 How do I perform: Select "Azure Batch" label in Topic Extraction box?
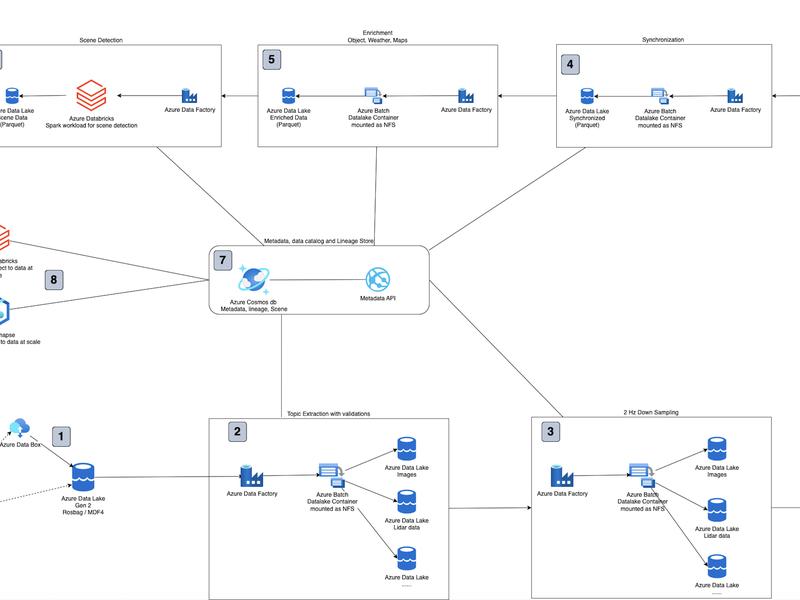[332, 494]
